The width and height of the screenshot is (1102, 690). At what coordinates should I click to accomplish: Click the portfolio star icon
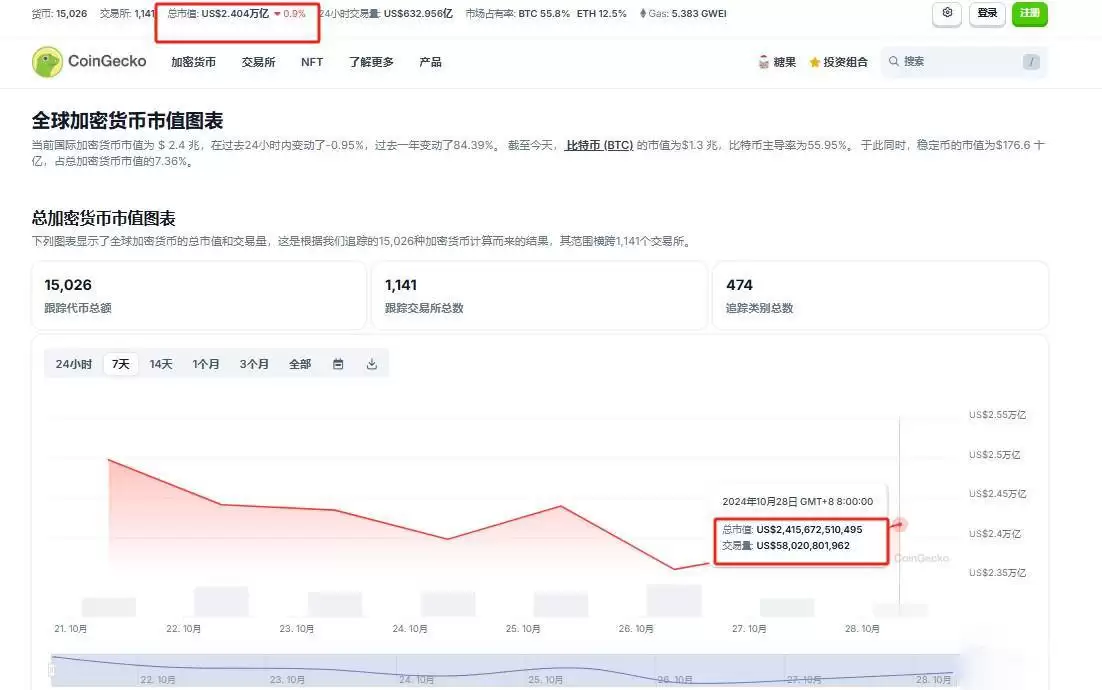click(815, 62)
